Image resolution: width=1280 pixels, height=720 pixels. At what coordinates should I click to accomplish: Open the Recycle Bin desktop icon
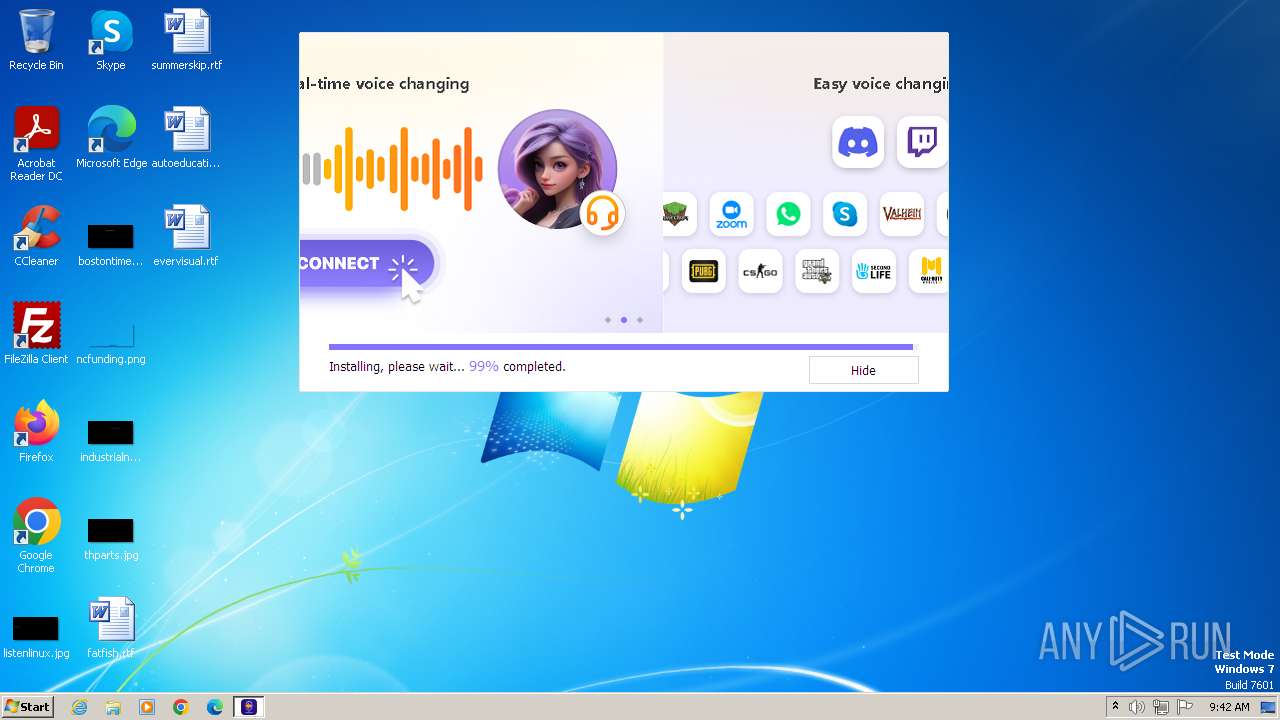(36, 40)
